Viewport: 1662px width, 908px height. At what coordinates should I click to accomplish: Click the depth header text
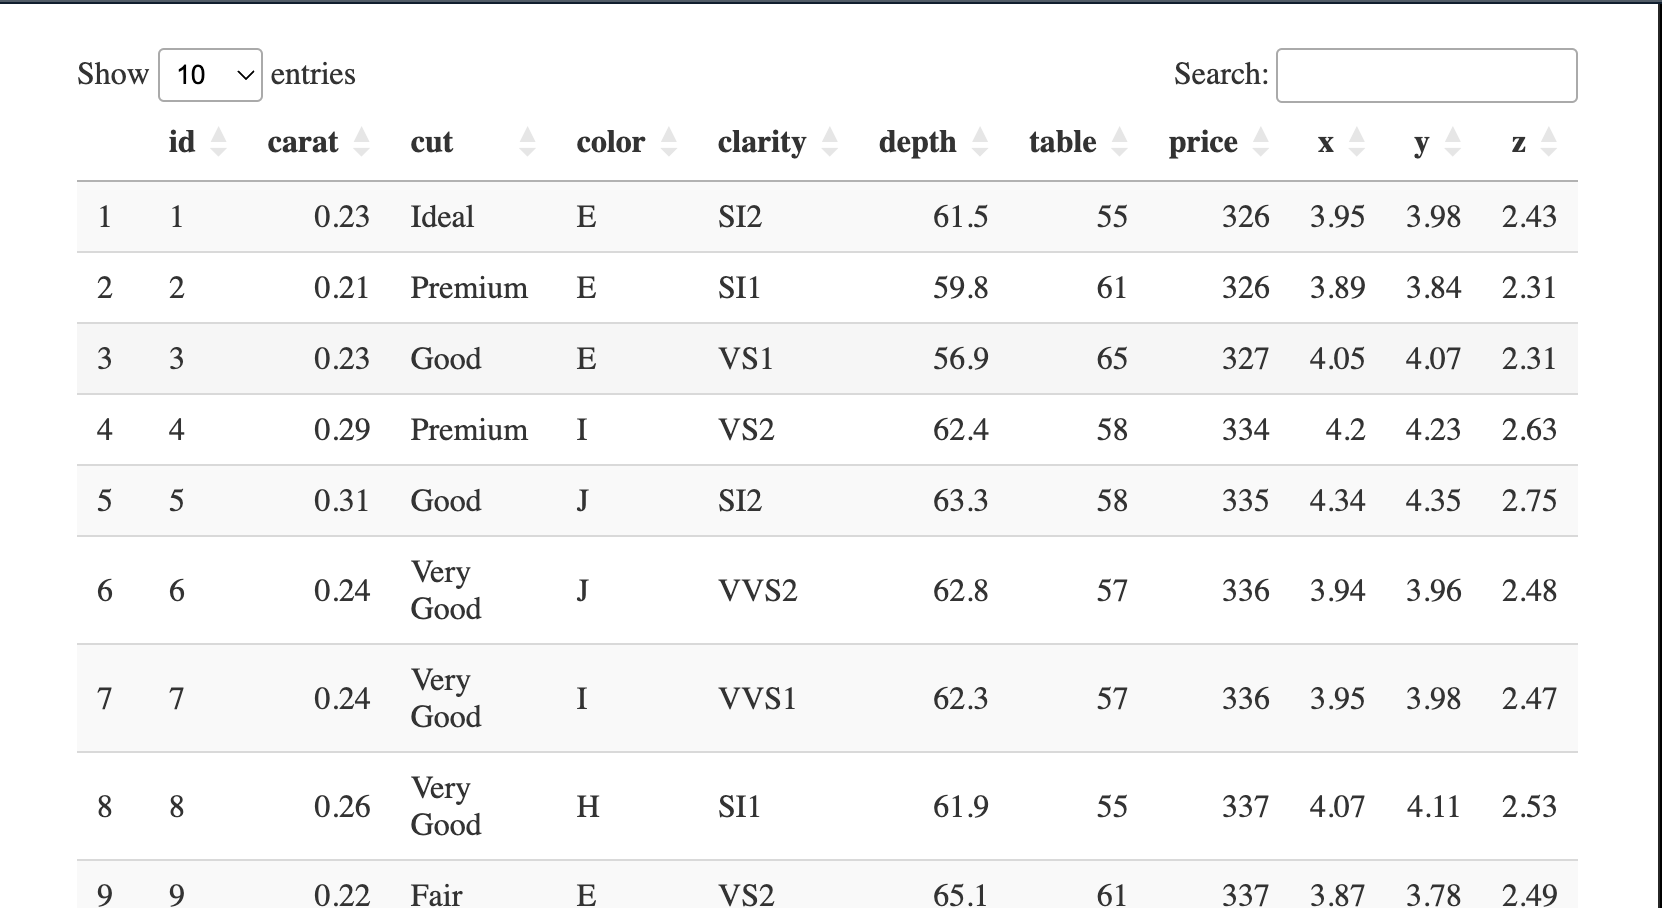click(917, 143)
